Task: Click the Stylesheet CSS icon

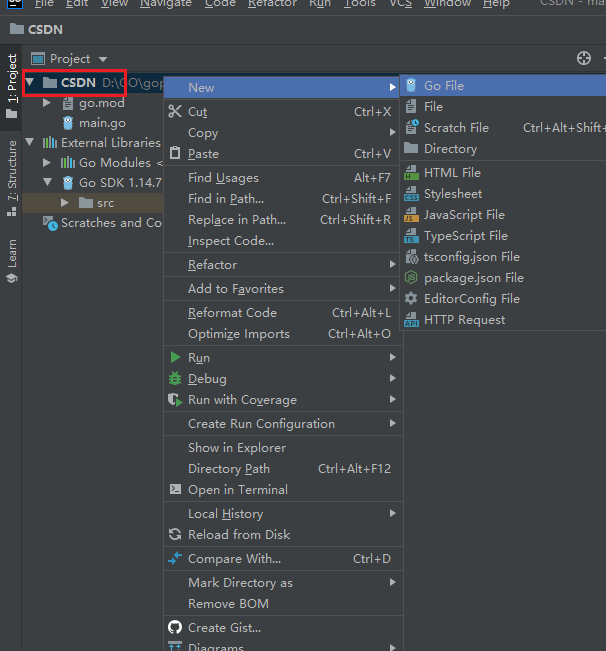Action: pyautogui.click(x=411, y=193)
